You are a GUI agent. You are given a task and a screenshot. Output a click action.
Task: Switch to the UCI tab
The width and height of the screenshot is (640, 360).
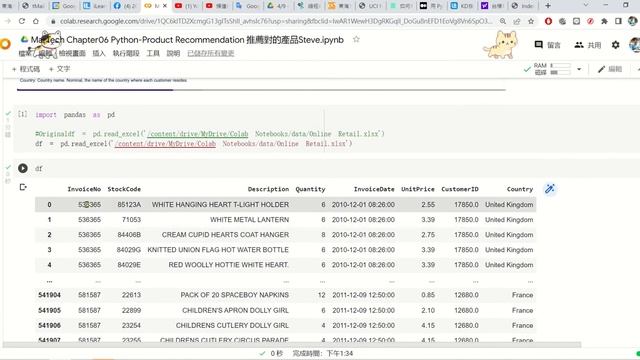(x=371, y=6)
